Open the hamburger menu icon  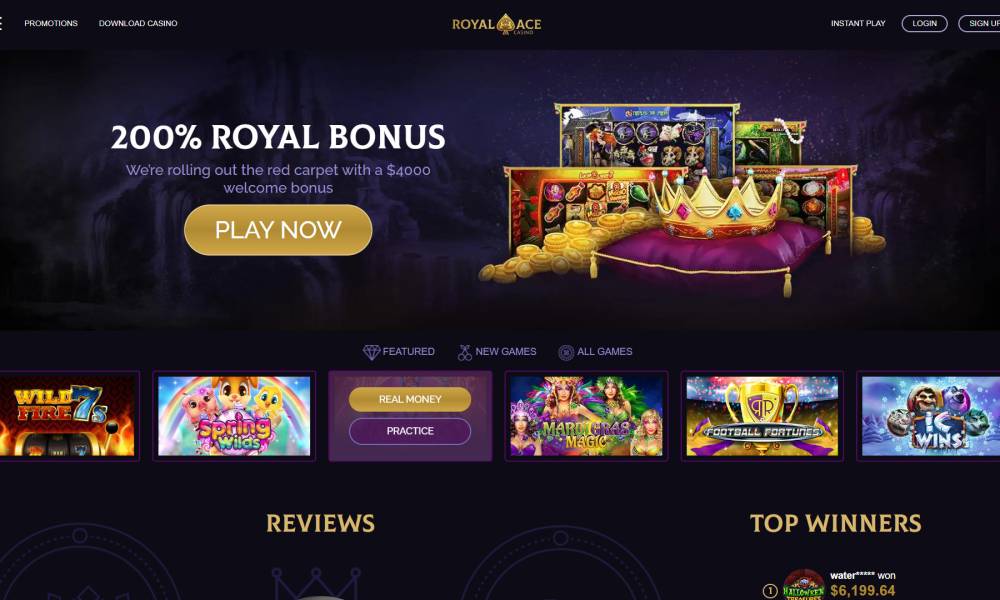tap(1, 24)
